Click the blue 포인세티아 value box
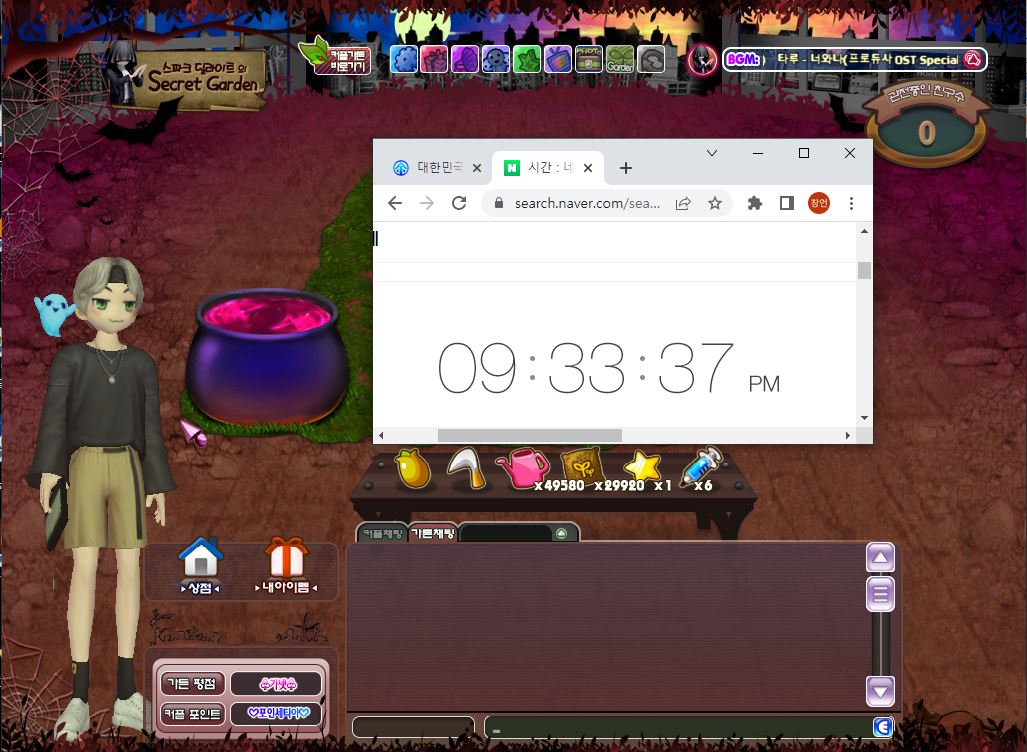The width and height of the screenshot is (1027, 752). tap(276, 713)
